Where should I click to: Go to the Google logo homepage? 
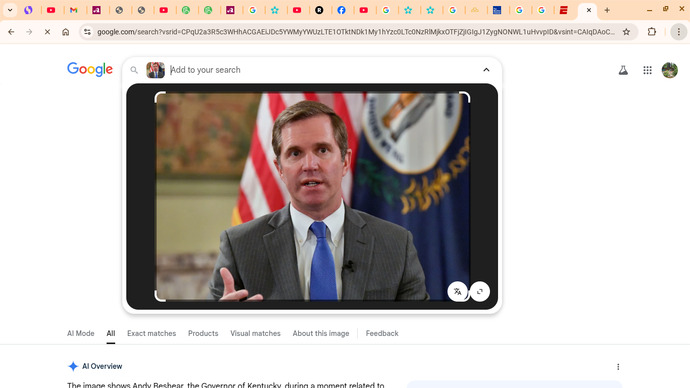pos(90,69)
